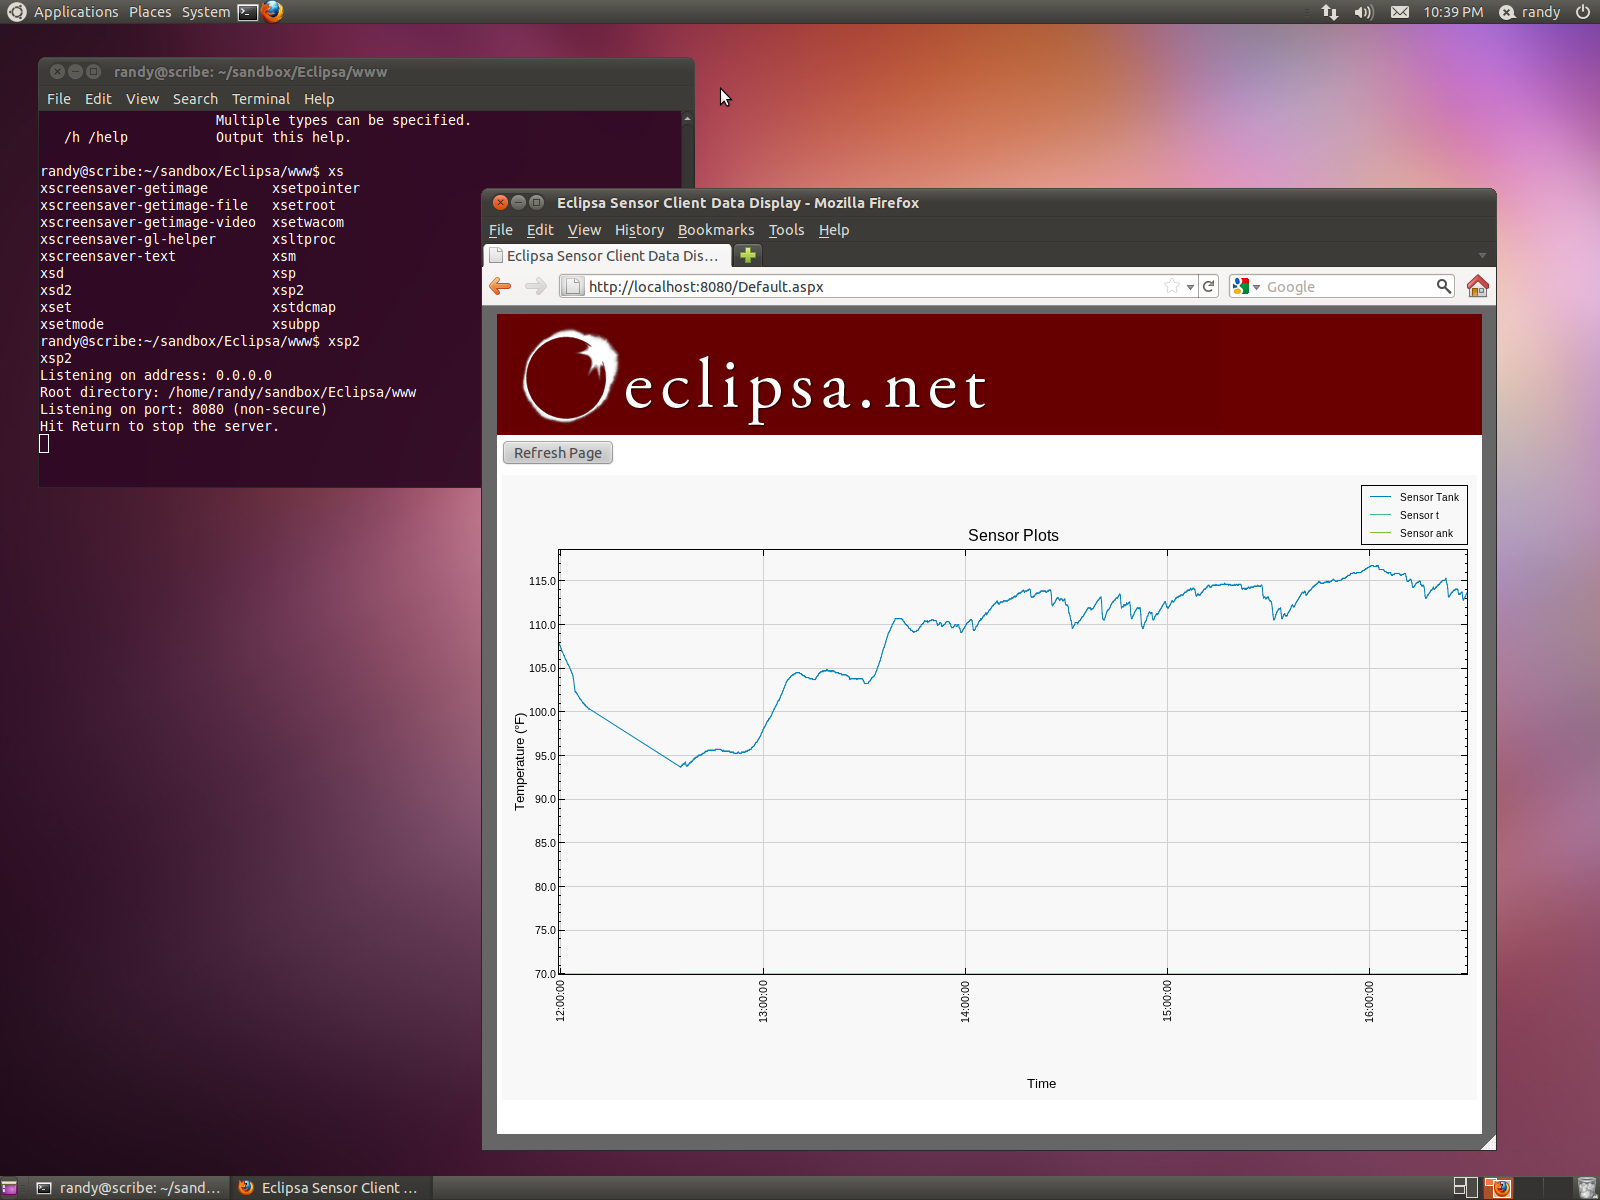
Task: Open the search engine selector dropdown
Action: pos(1246,287)
